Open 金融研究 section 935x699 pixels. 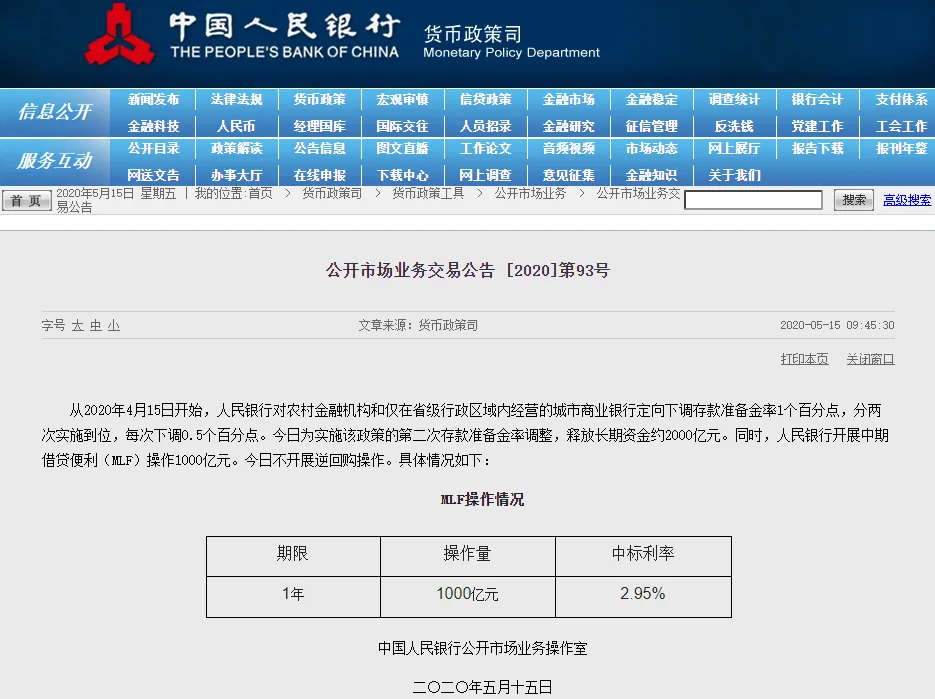[568, 126]
